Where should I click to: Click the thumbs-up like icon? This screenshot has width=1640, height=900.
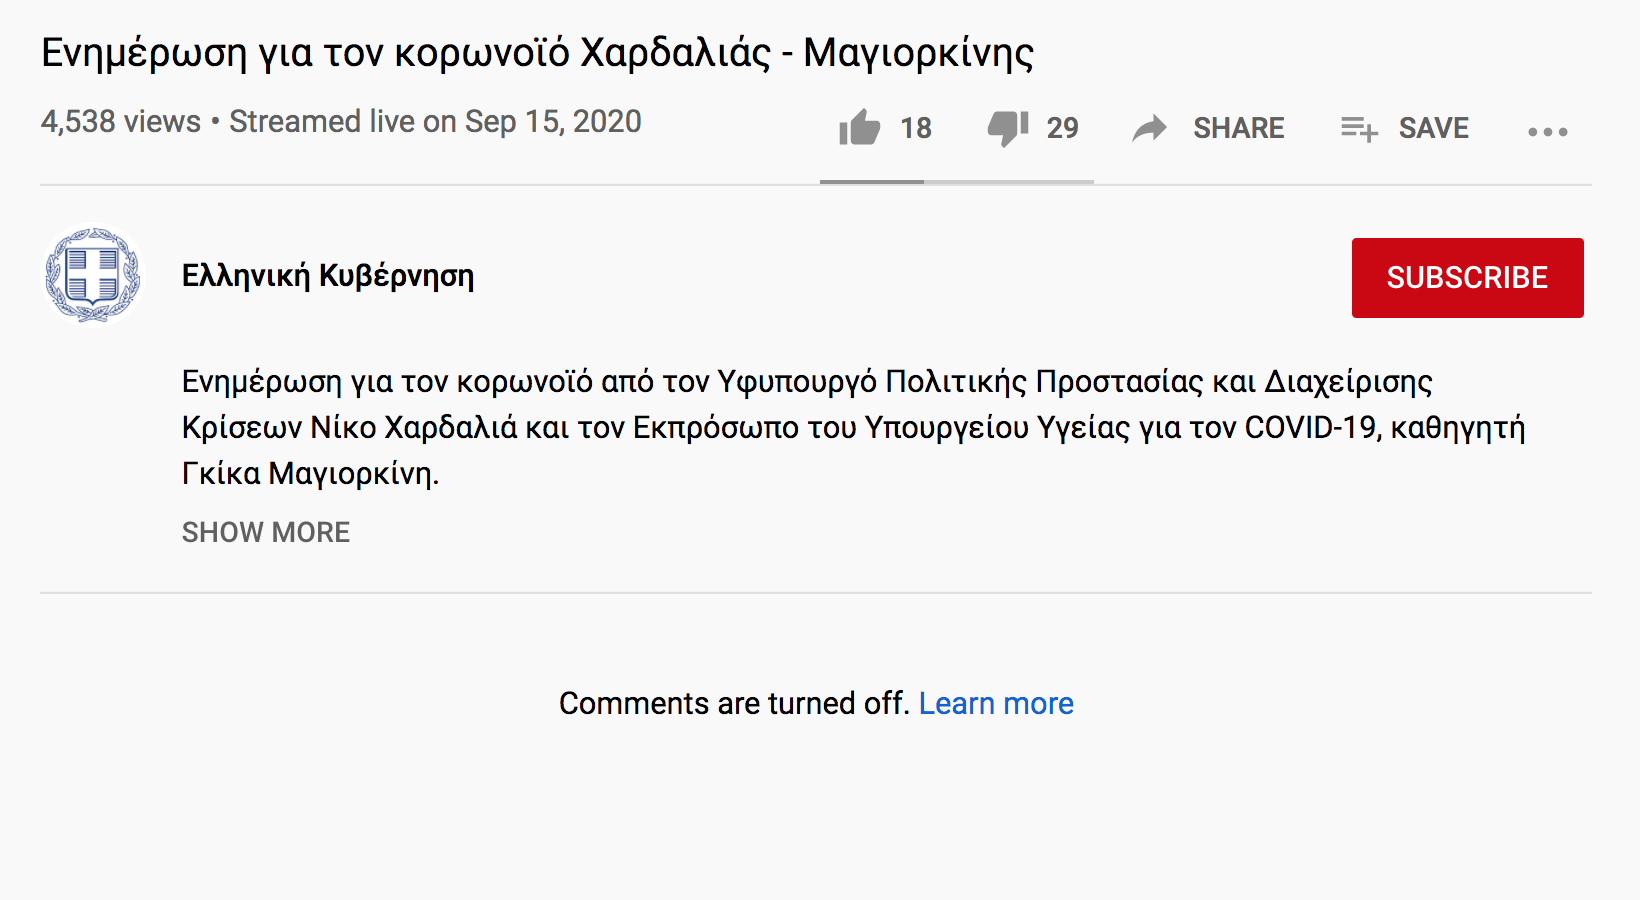pos(859,128)
